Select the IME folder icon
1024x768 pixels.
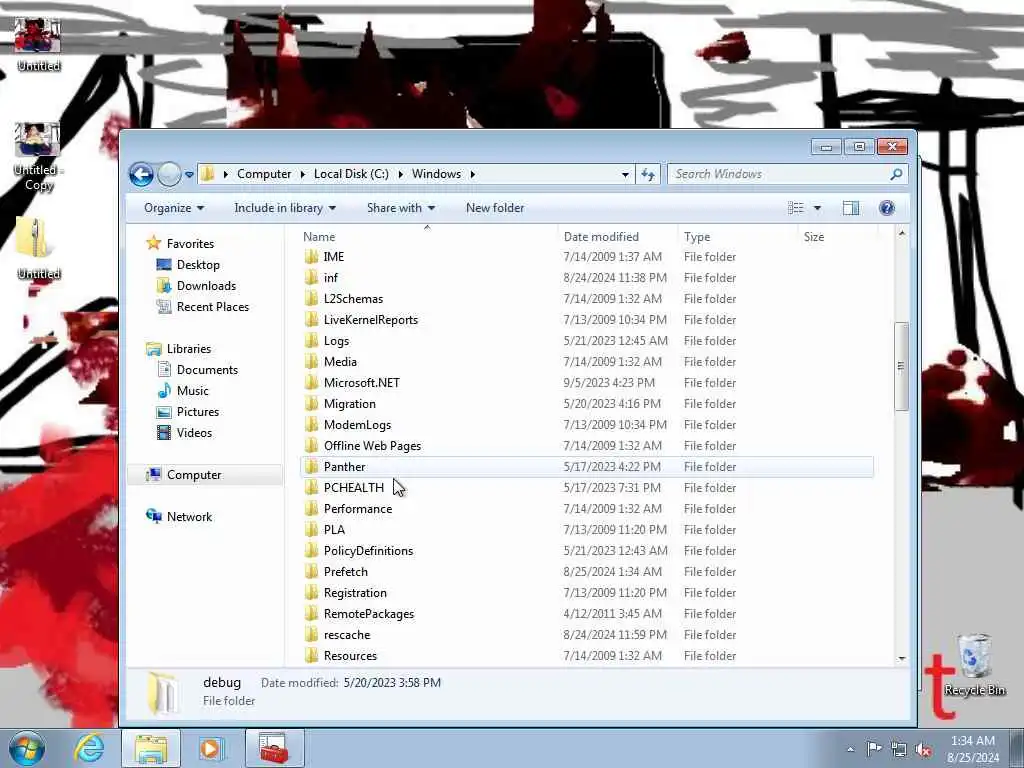(x=312, y=257)
